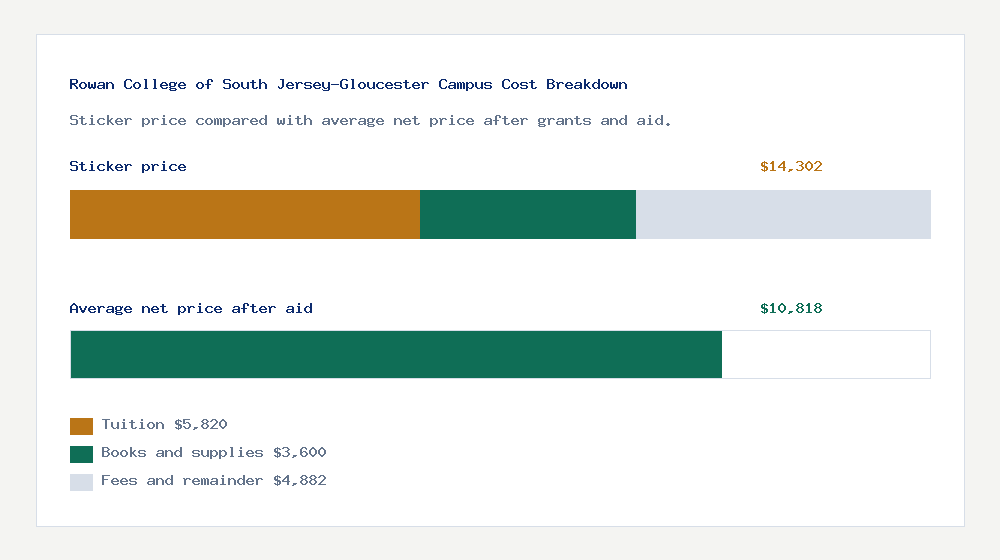The height and width of the screenshot is (560, 1000).
Task: Click the $10,818 net price total
Action: tap(791, 309)
